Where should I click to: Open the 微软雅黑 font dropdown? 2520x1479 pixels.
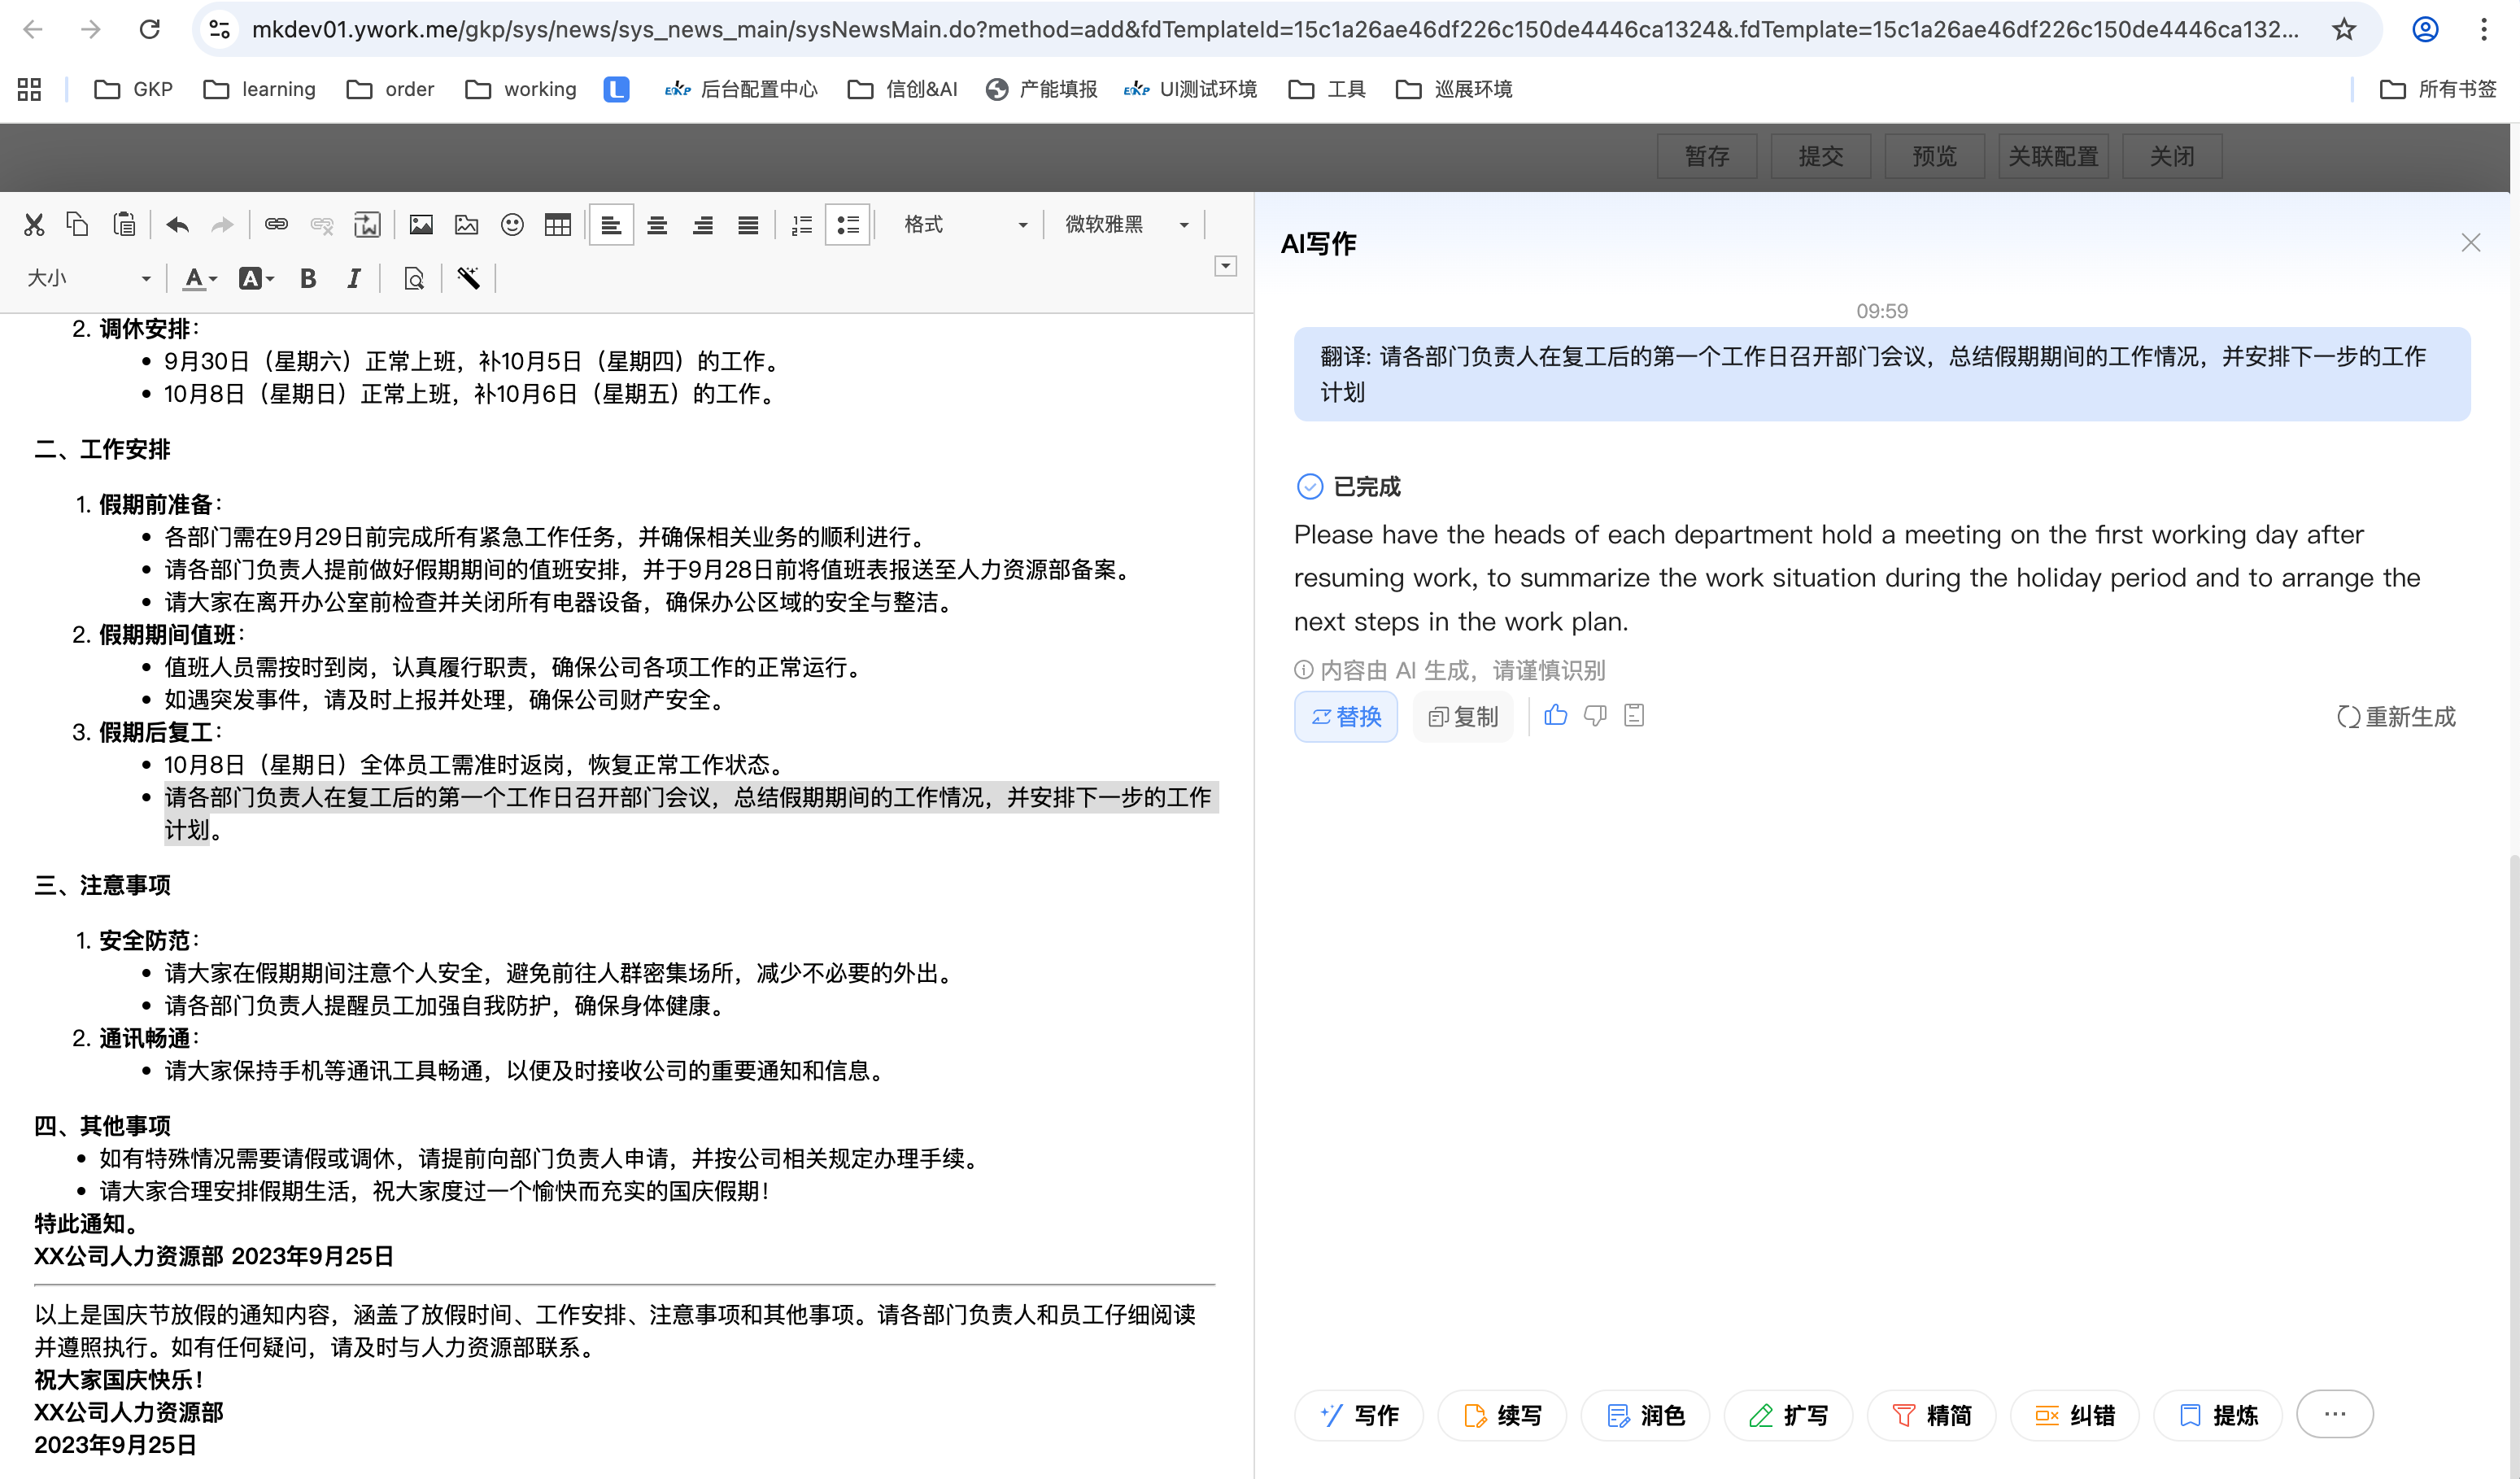click(1125, 225)
